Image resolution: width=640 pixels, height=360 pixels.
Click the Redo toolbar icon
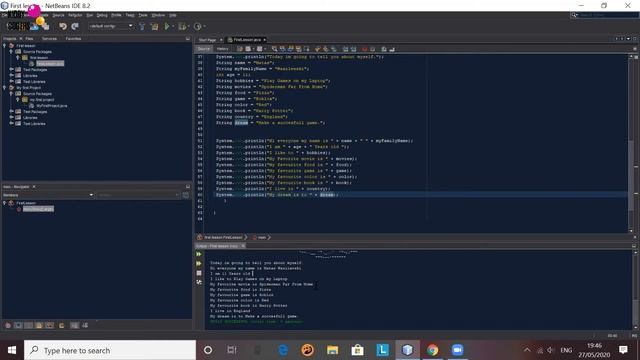coord(75,27)
